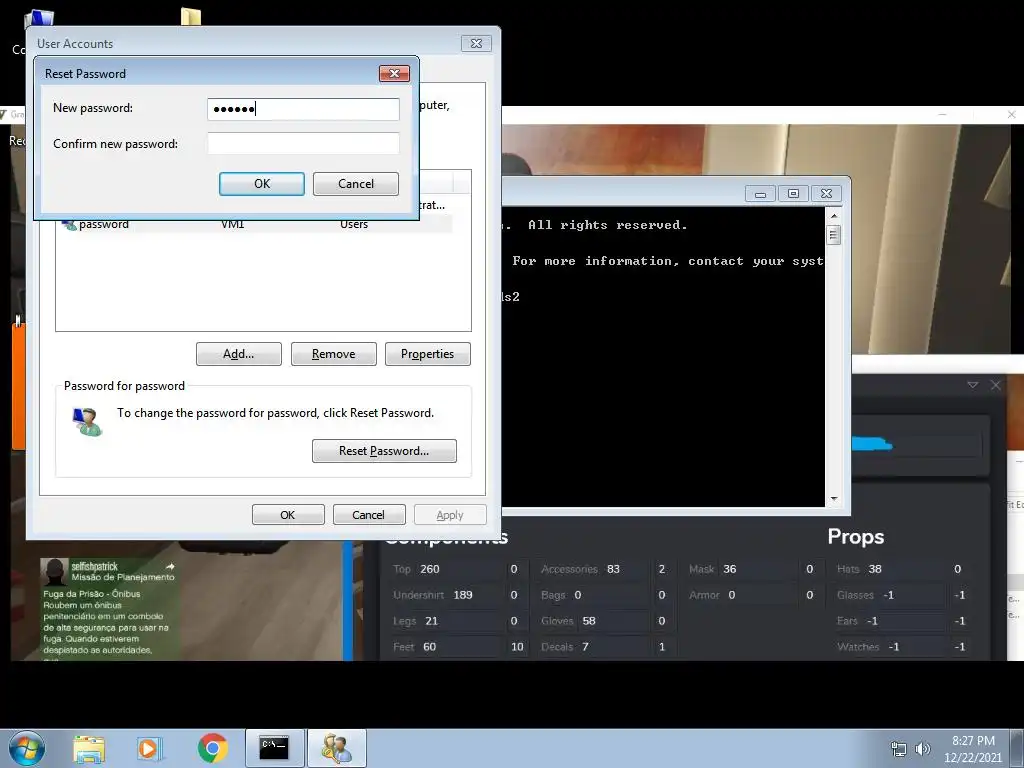1024x768 pixels.
Task: Cancel the Reset Password dialog
Action: [355, 184]
